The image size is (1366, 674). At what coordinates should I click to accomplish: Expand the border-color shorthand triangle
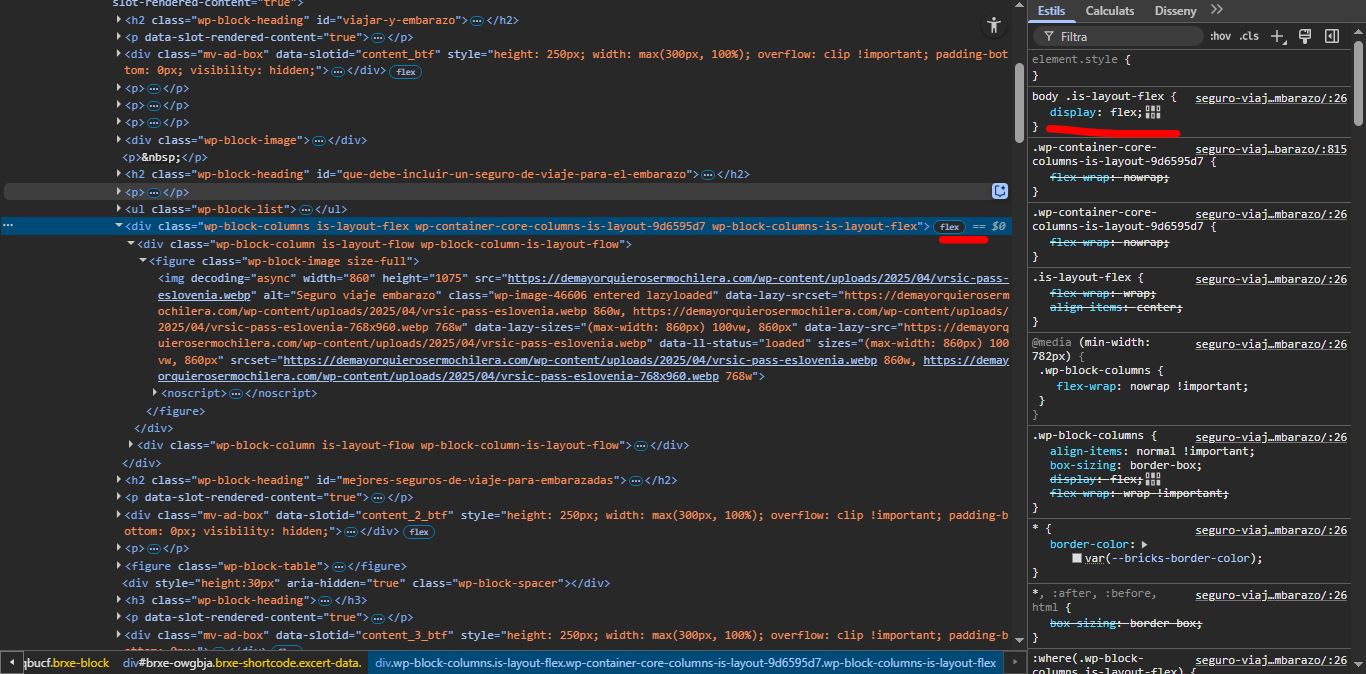pyautogui.click(x=1144, y=545)
